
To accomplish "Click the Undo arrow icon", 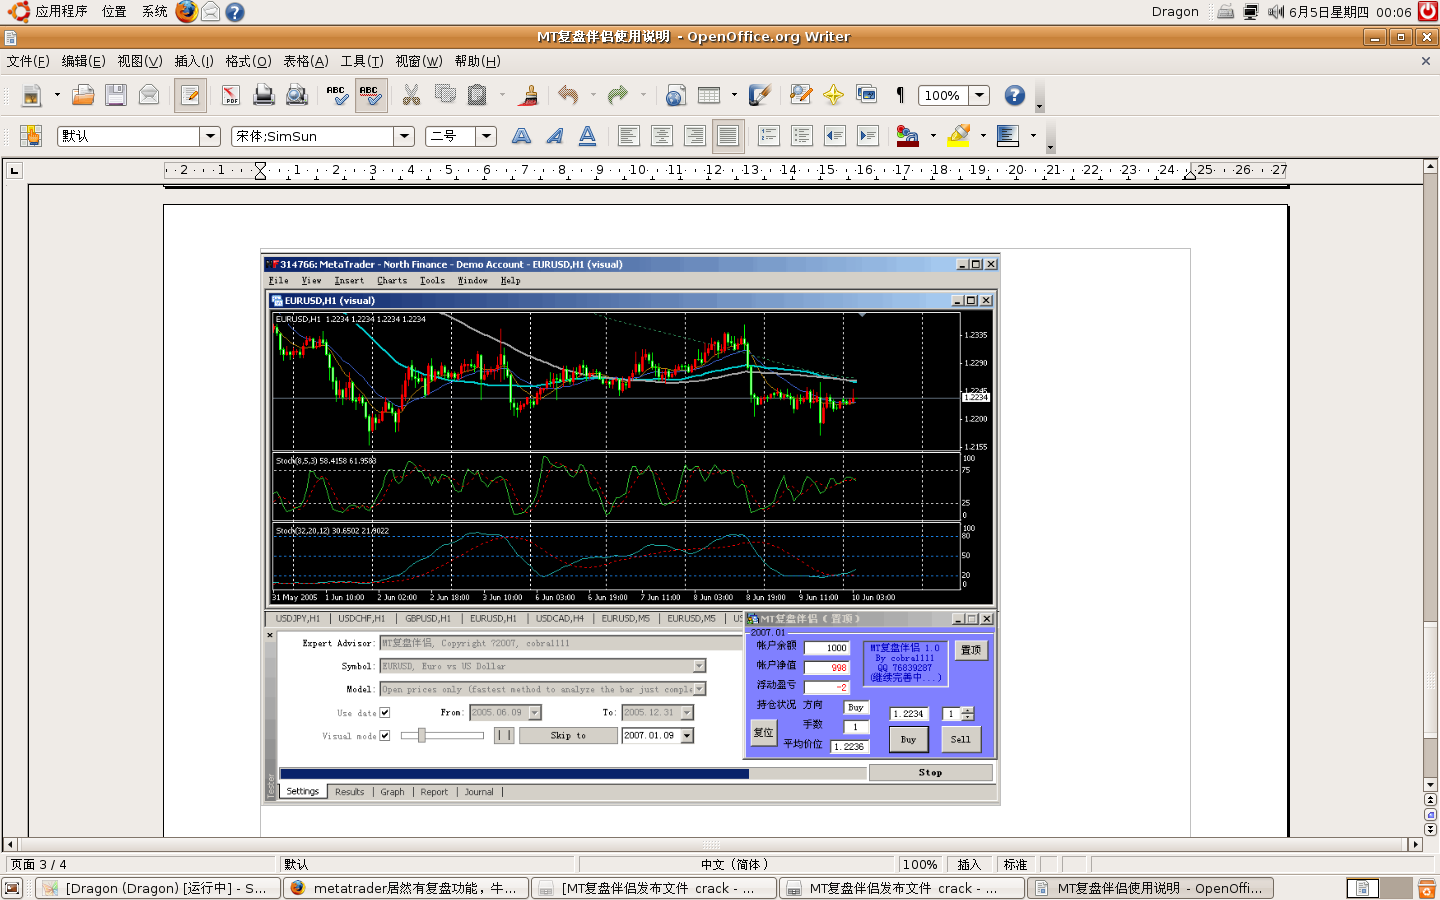I will click(568, 95).
